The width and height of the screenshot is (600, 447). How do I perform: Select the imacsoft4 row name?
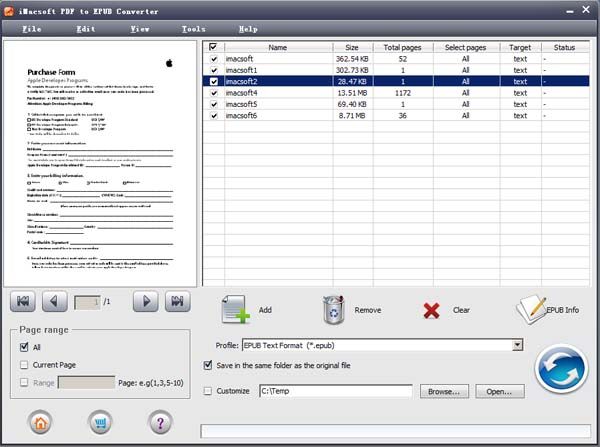(241, 93)
